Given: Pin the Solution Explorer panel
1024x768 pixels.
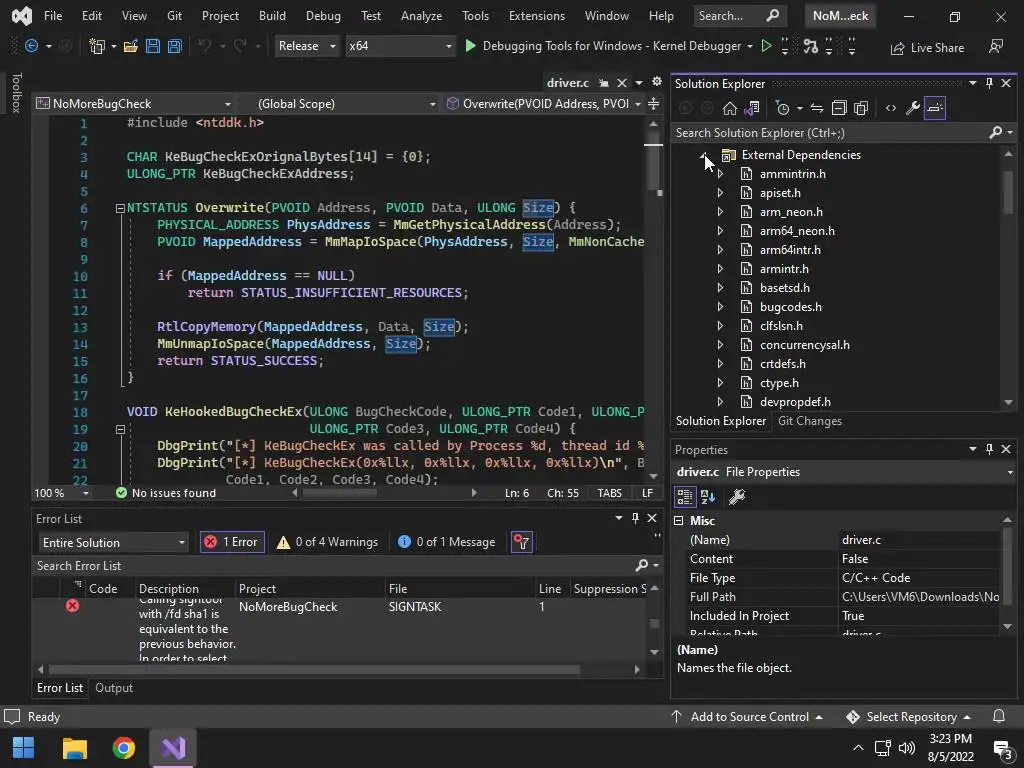Looking at the screenshot, I should tap(989, 83).
